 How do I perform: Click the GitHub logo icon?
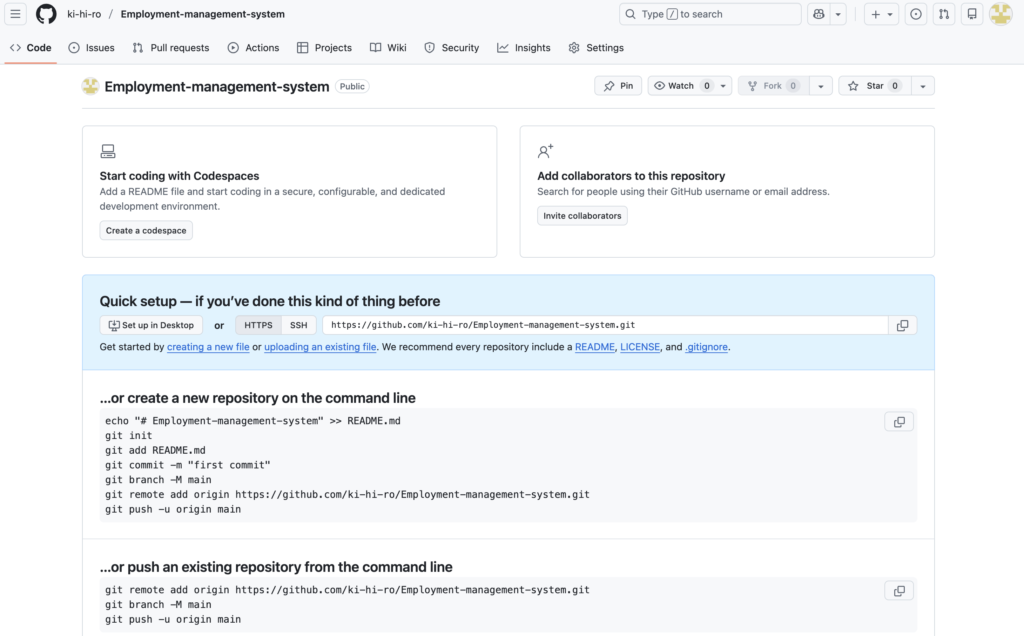pyautogui.click(x=46, y=14)
